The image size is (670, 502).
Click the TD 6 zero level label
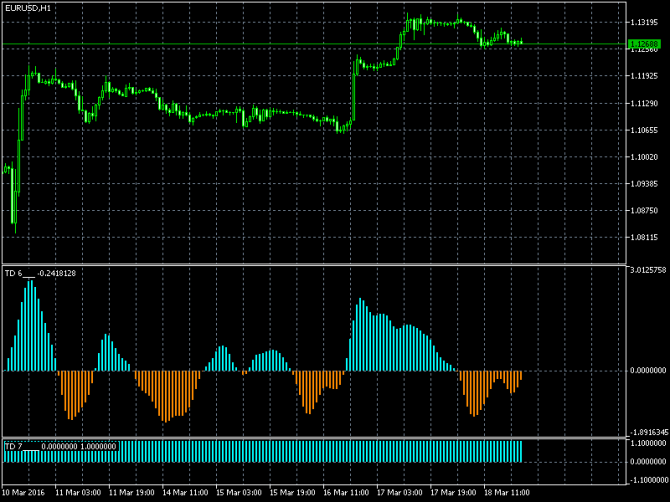(648, 370)
